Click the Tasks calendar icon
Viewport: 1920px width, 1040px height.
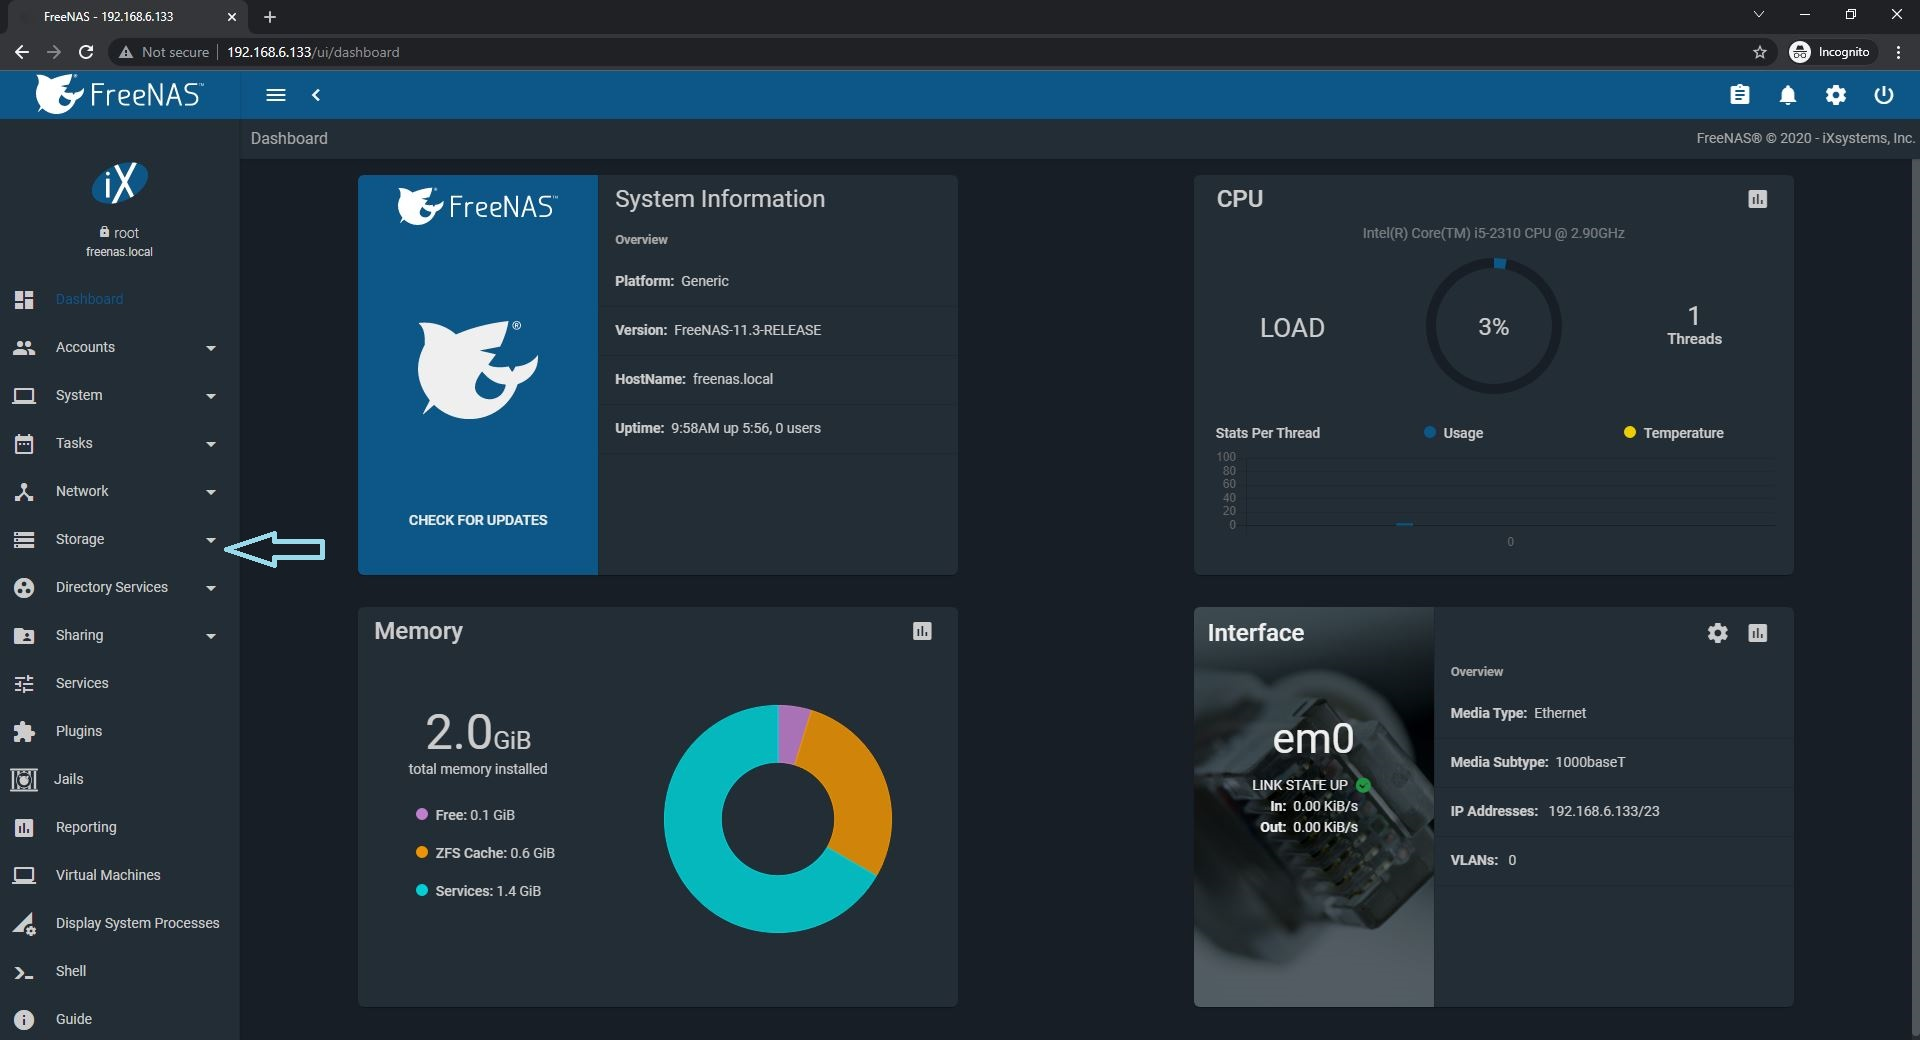click(x=24, y=443)
